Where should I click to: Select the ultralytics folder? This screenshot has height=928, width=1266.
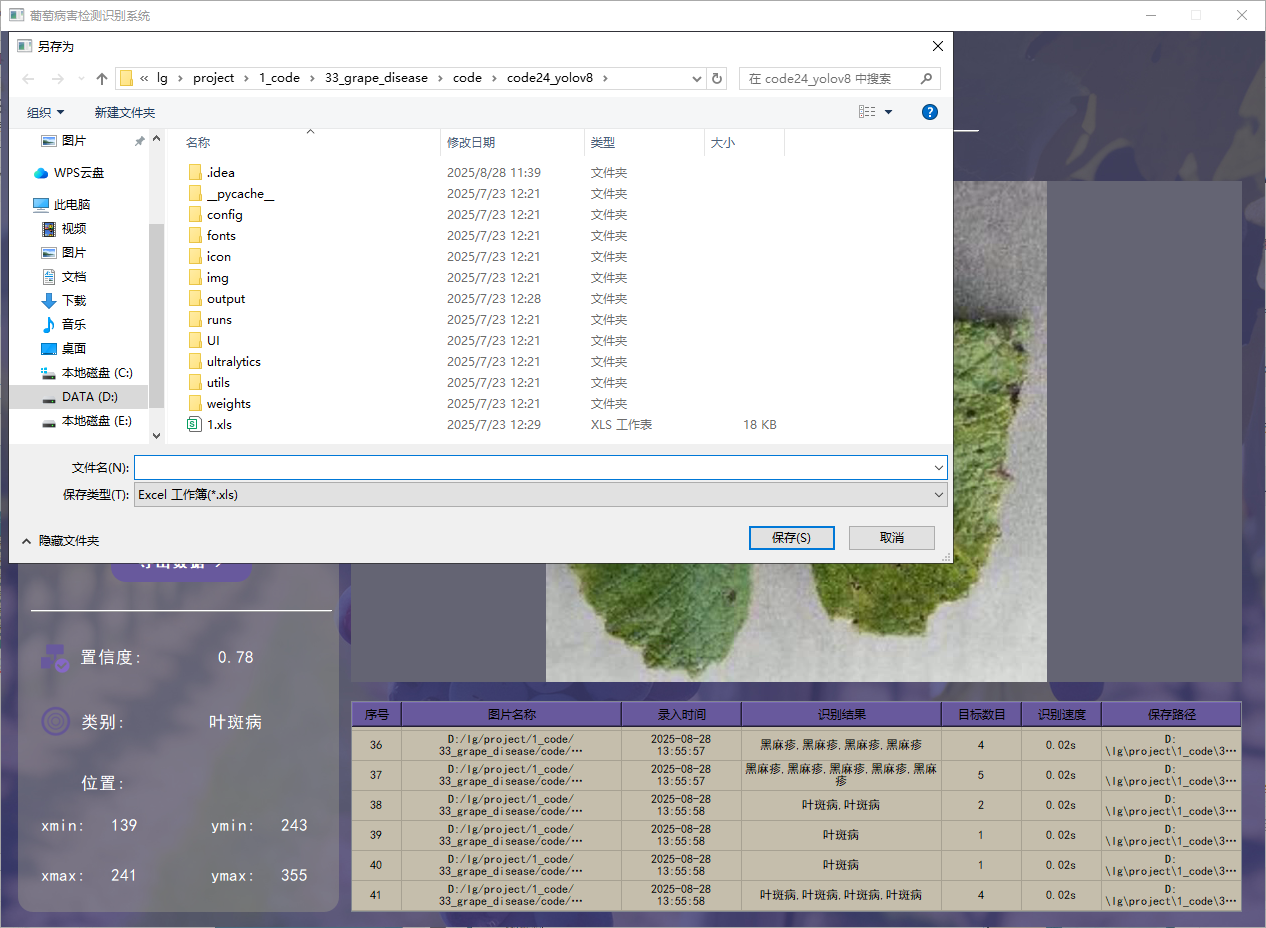pyautogui.click(x=224, y=362)
